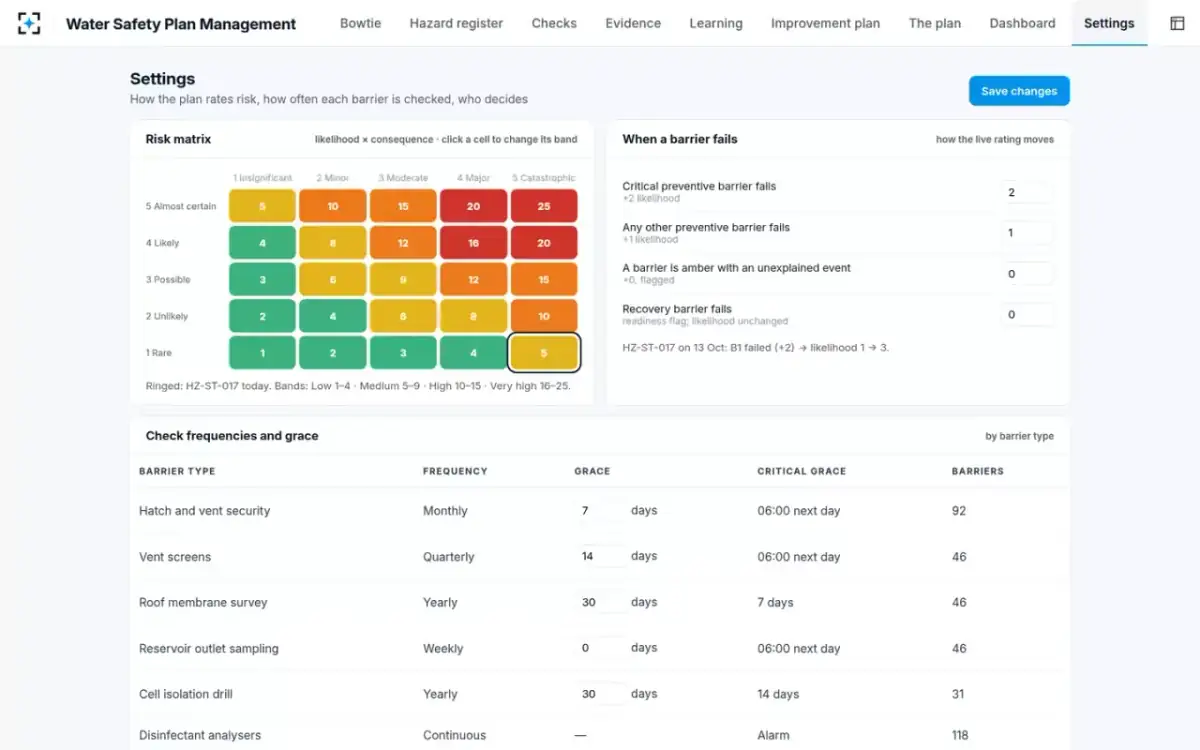
Task: Change grace days for Roof membrane survey
Action: coord(601,603)
